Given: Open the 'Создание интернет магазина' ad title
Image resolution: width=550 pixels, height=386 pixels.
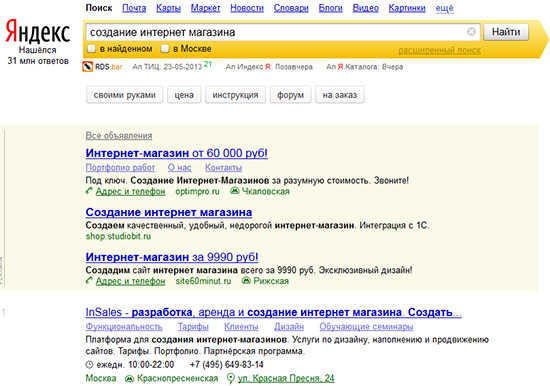Looking at the screenshot, I should (169, 212).
